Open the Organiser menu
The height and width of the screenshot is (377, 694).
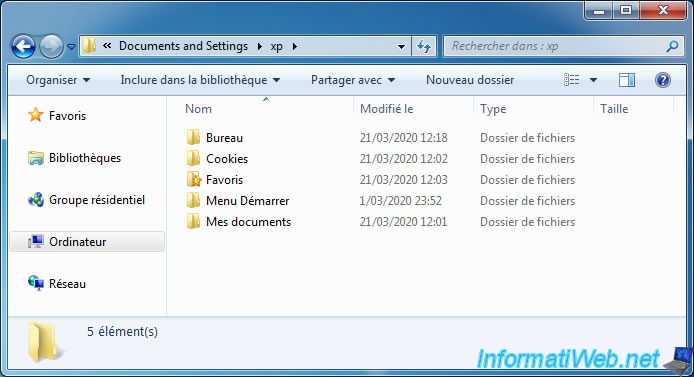point(58,80)
